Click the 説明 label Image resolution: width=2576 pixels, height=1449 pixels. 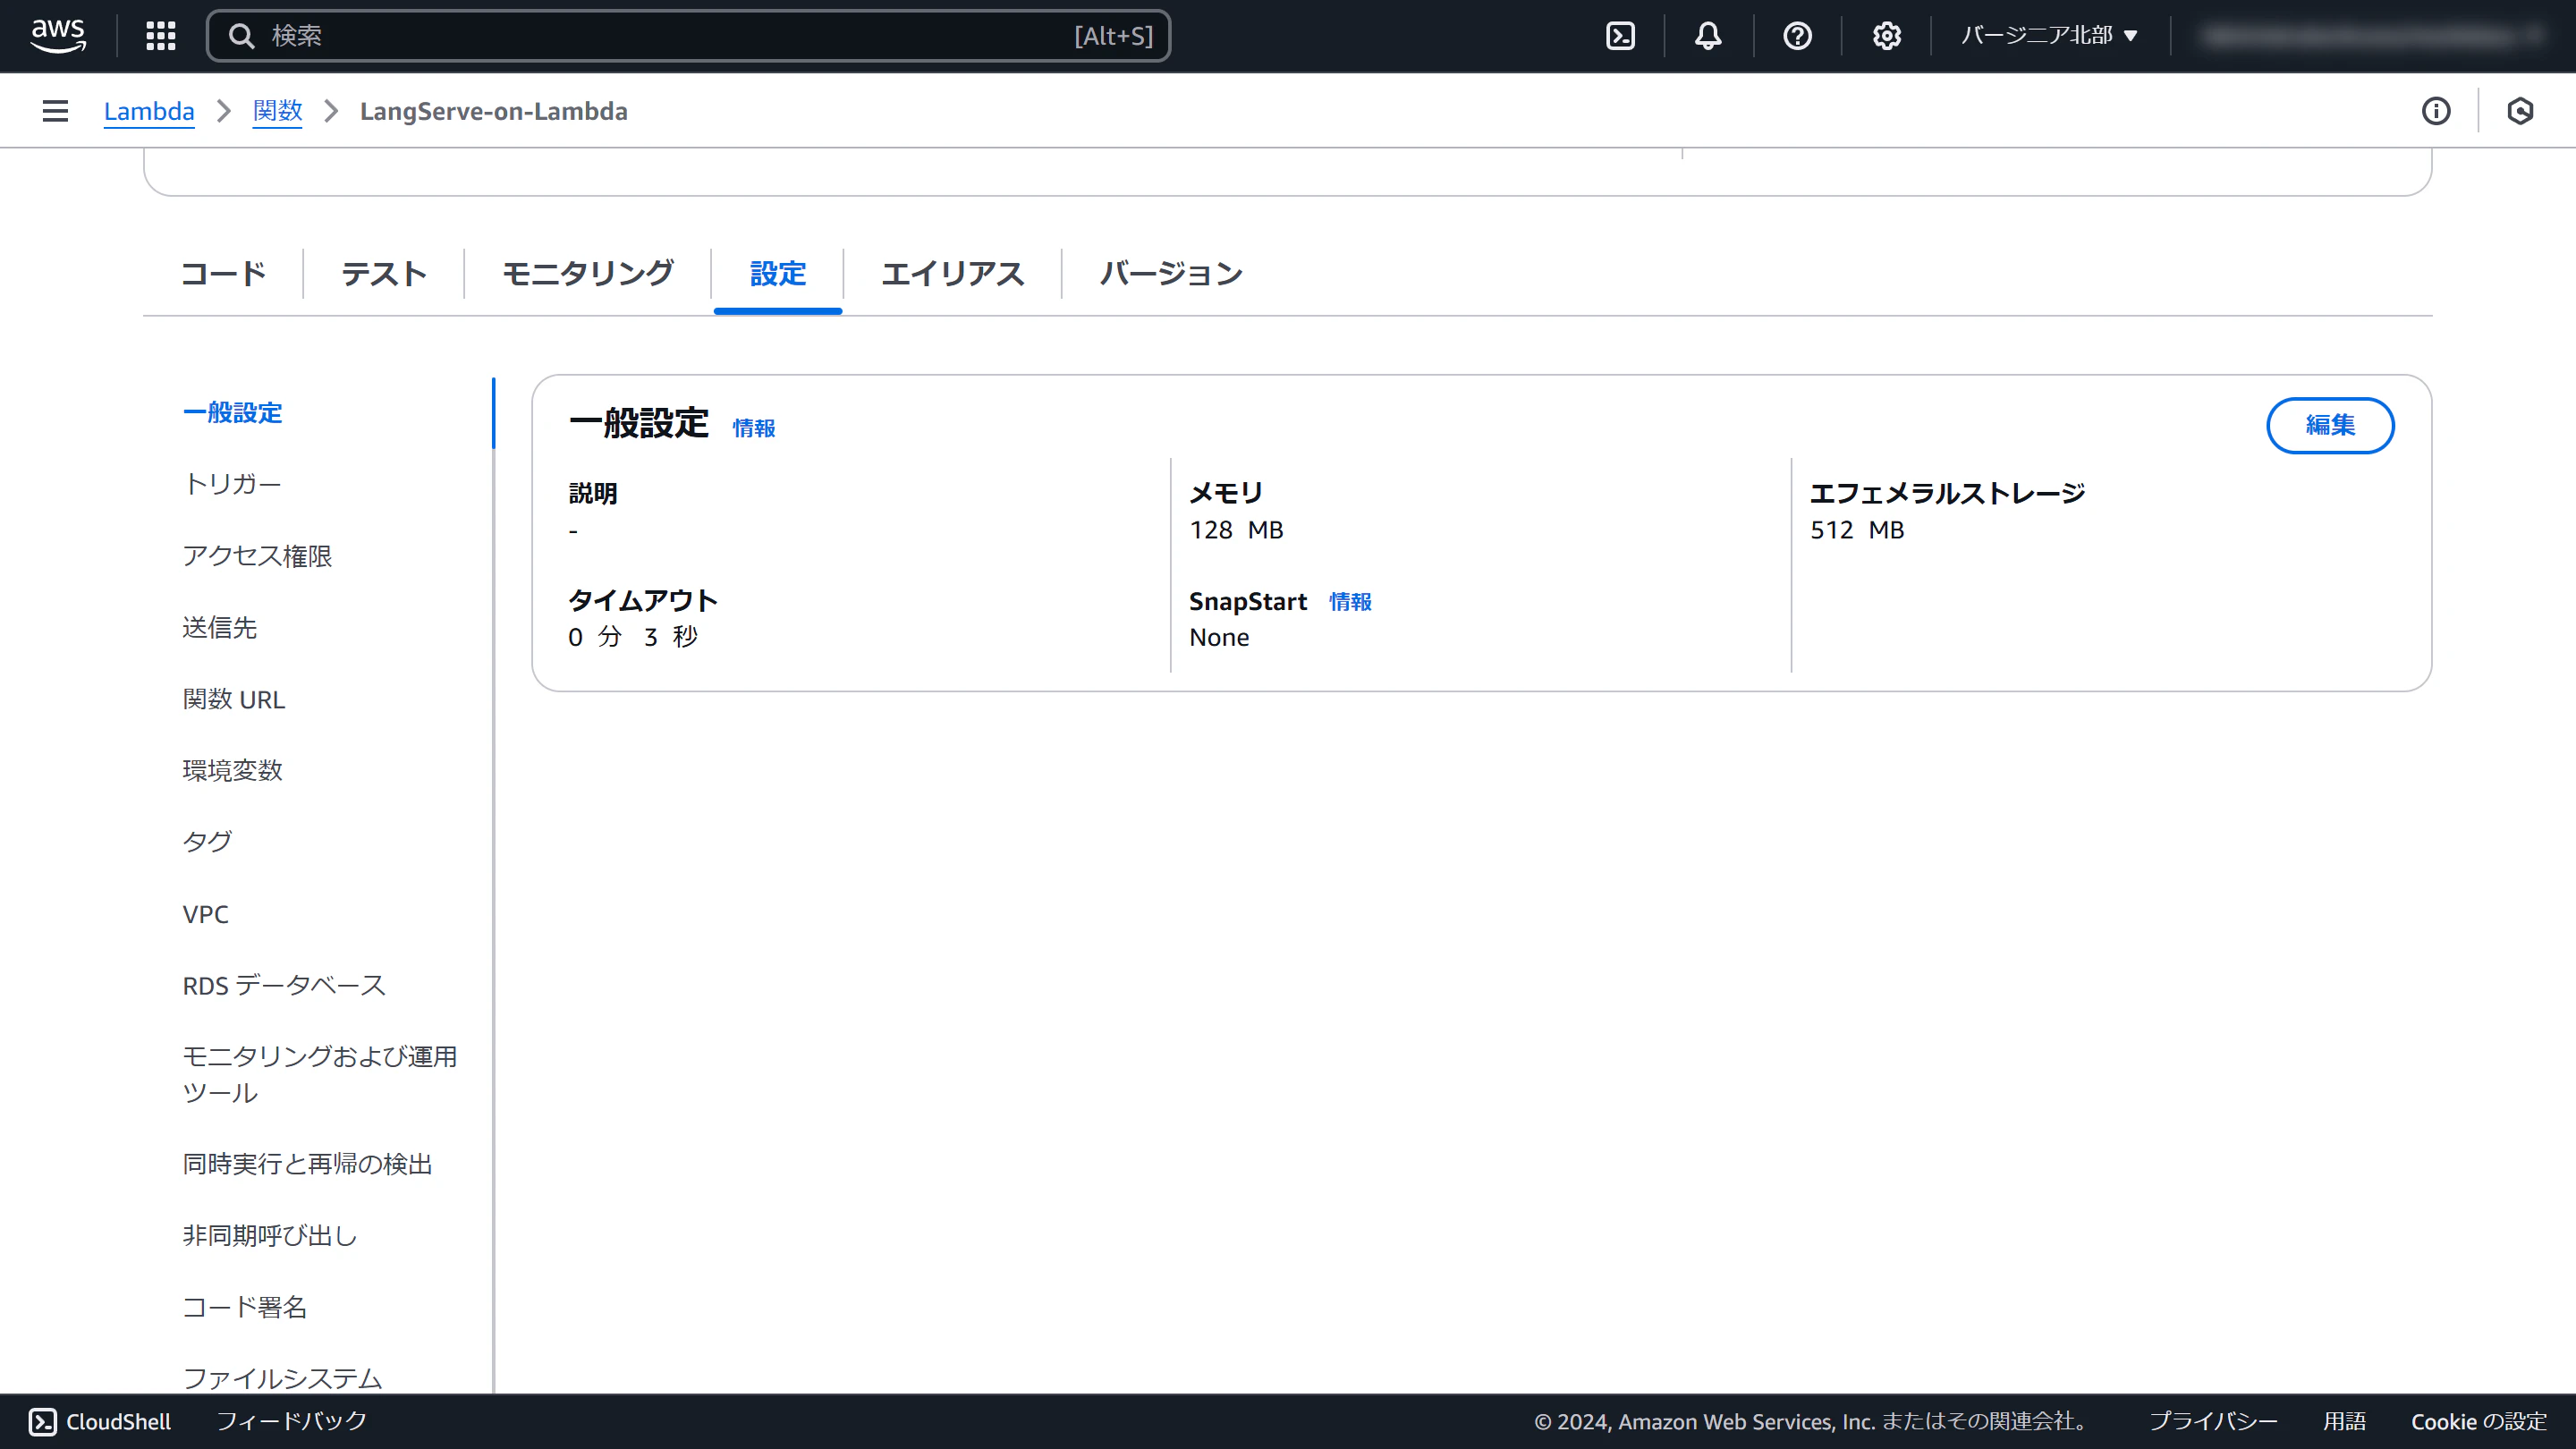pos(593,493)
